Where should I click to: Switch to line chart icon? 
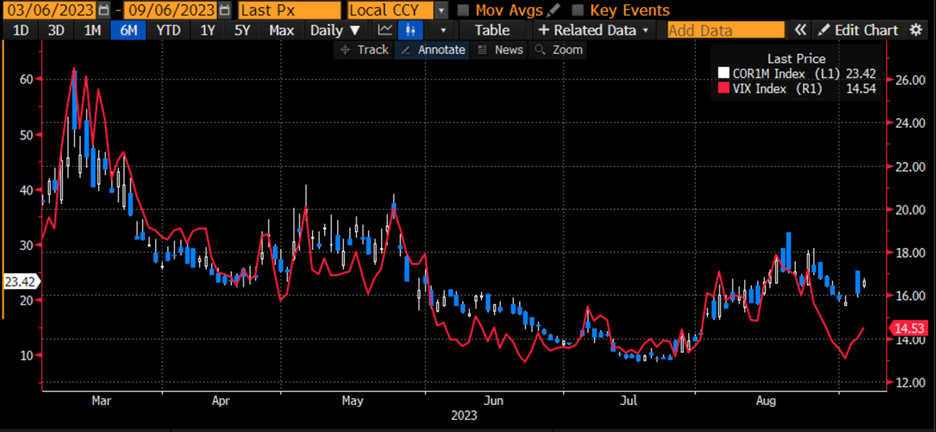tap(386, 30)
